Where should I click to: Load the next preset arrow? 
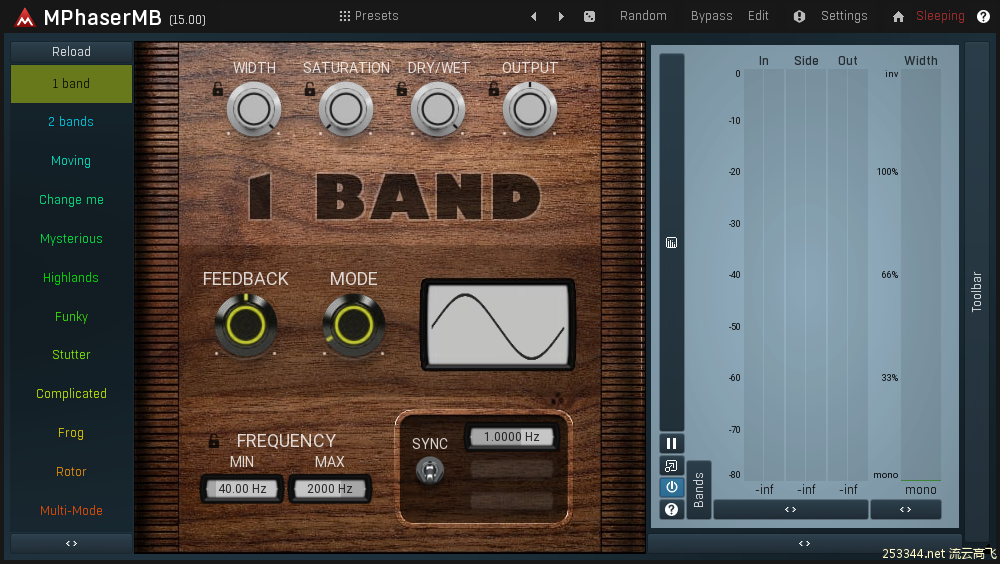(x=561, y=17)
